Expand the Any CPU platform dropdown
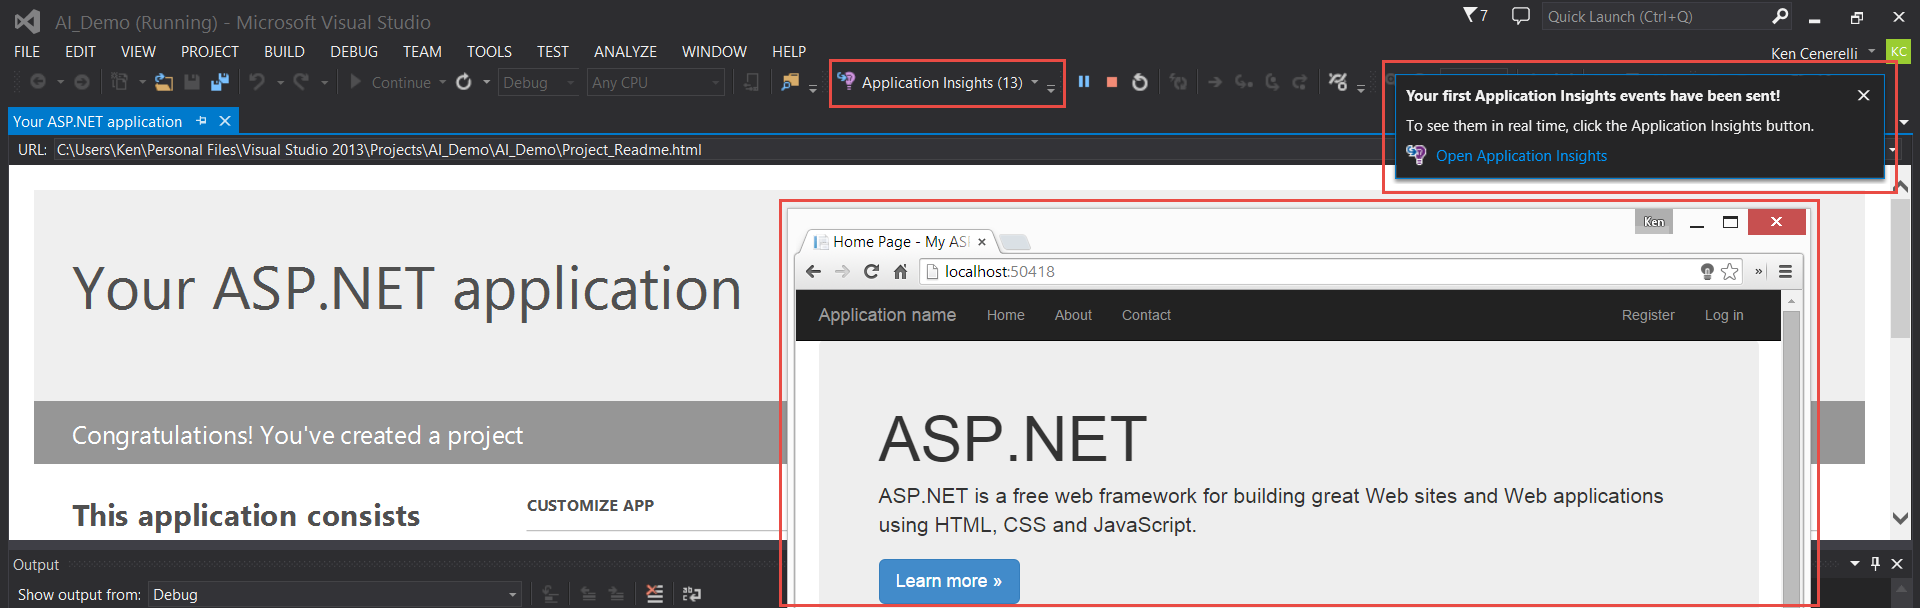The image size is (1920, 608). point(716,83)
